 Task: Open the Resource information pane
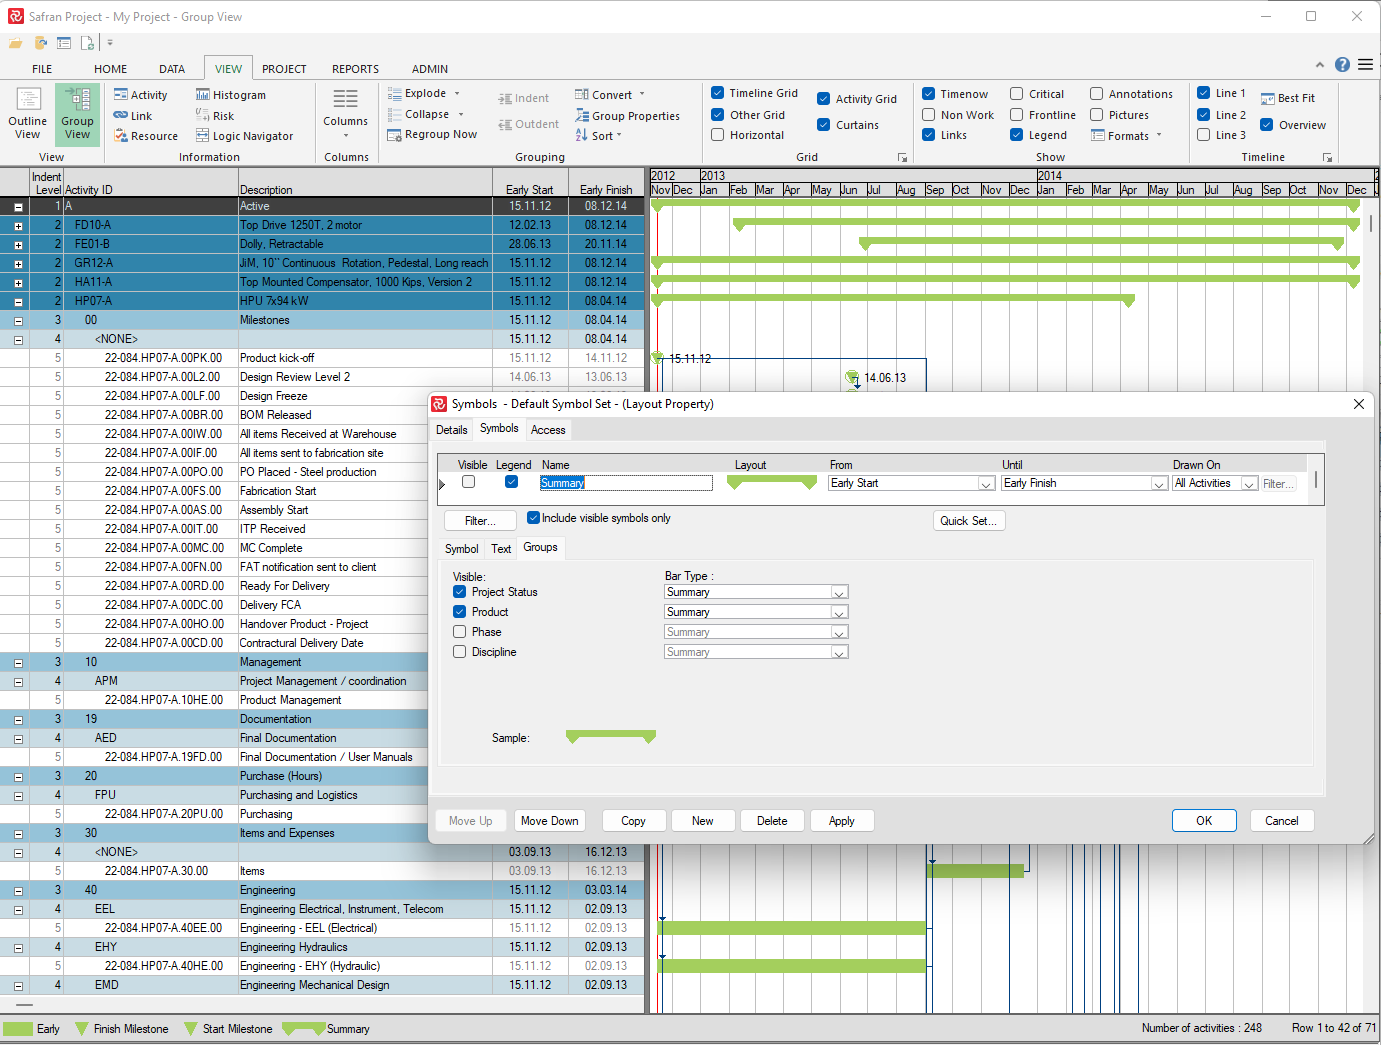(x=146, y=136)
